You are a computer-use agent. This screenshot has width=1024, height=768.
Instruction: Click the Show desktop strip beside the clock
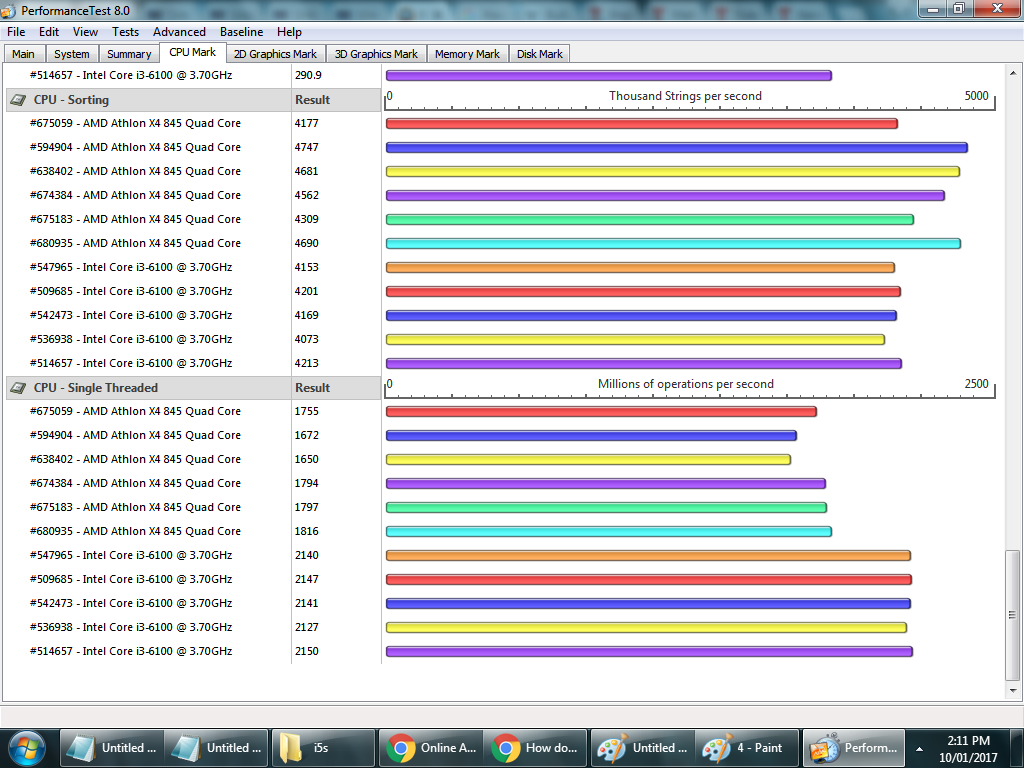tap(1016, 748)
